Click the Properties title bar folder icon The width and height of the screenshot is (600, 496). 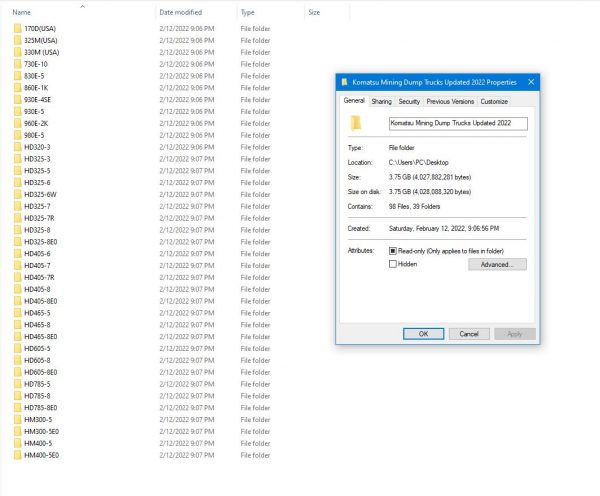coord(344,82)
